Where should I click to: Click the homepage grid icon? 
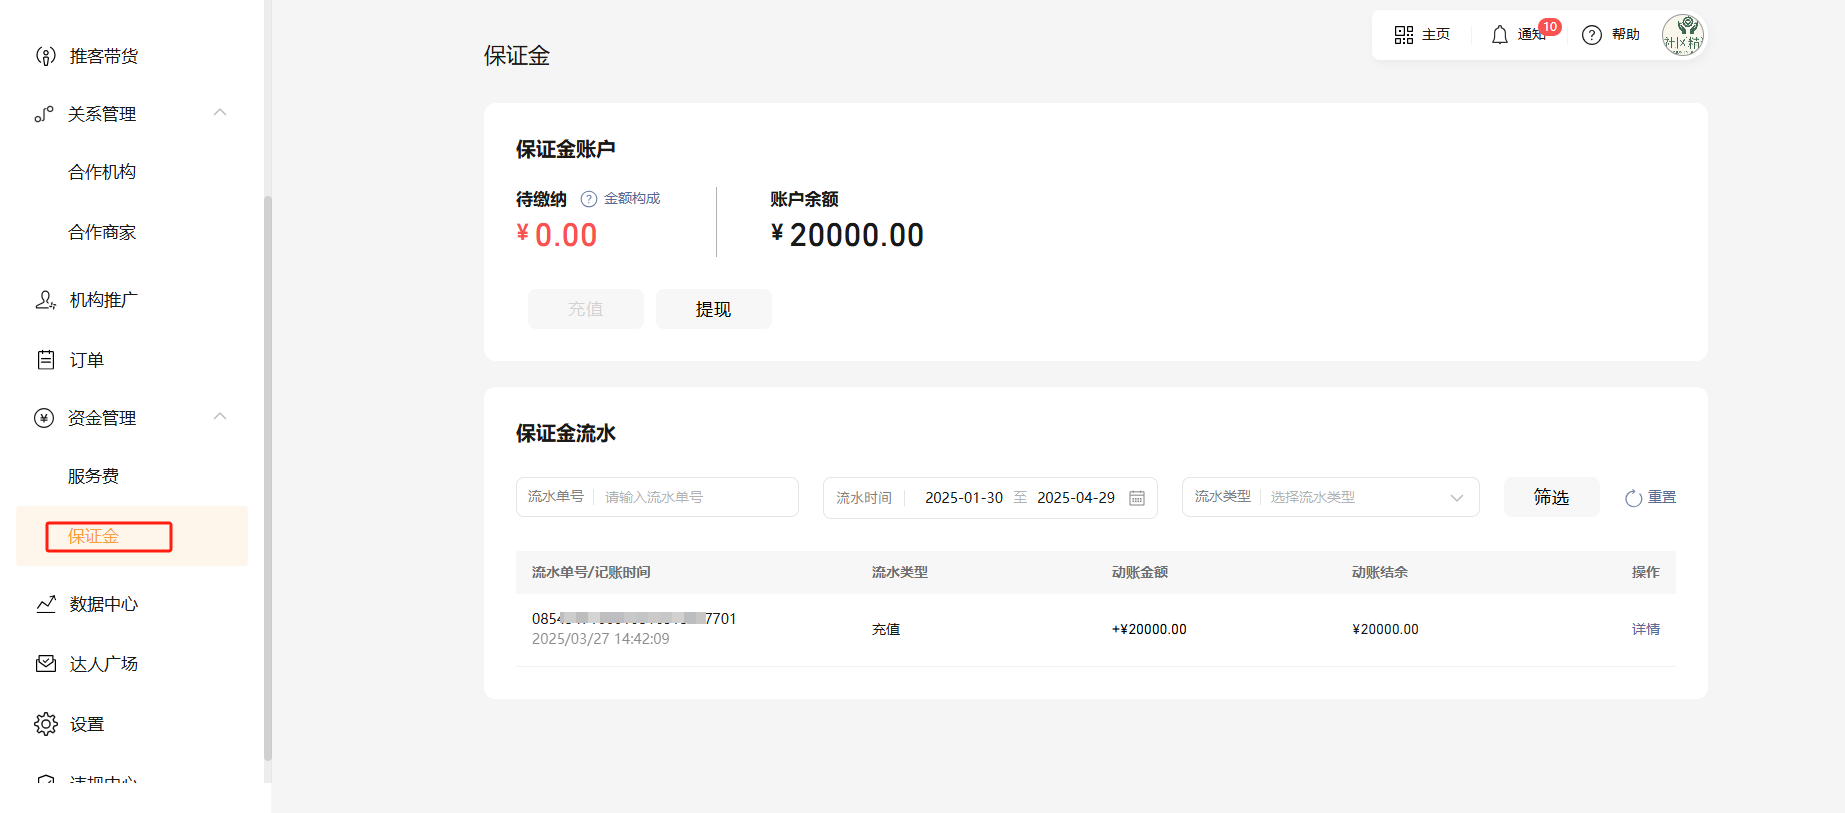[x=1403, y=35]
